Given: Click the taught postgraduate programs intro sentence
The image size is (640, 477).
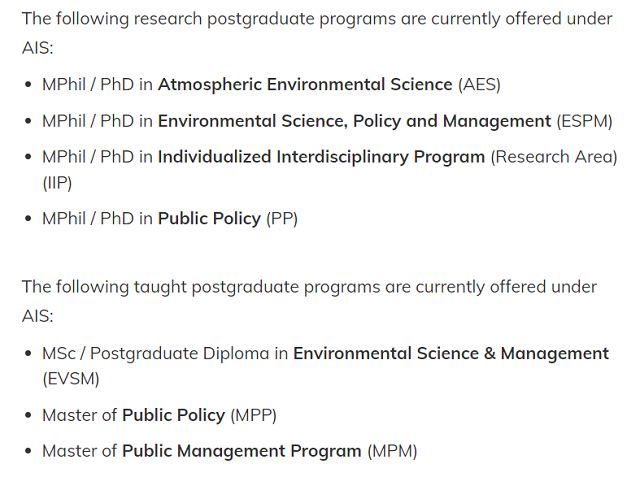Looking at the screenshot, I should (309, 301).
